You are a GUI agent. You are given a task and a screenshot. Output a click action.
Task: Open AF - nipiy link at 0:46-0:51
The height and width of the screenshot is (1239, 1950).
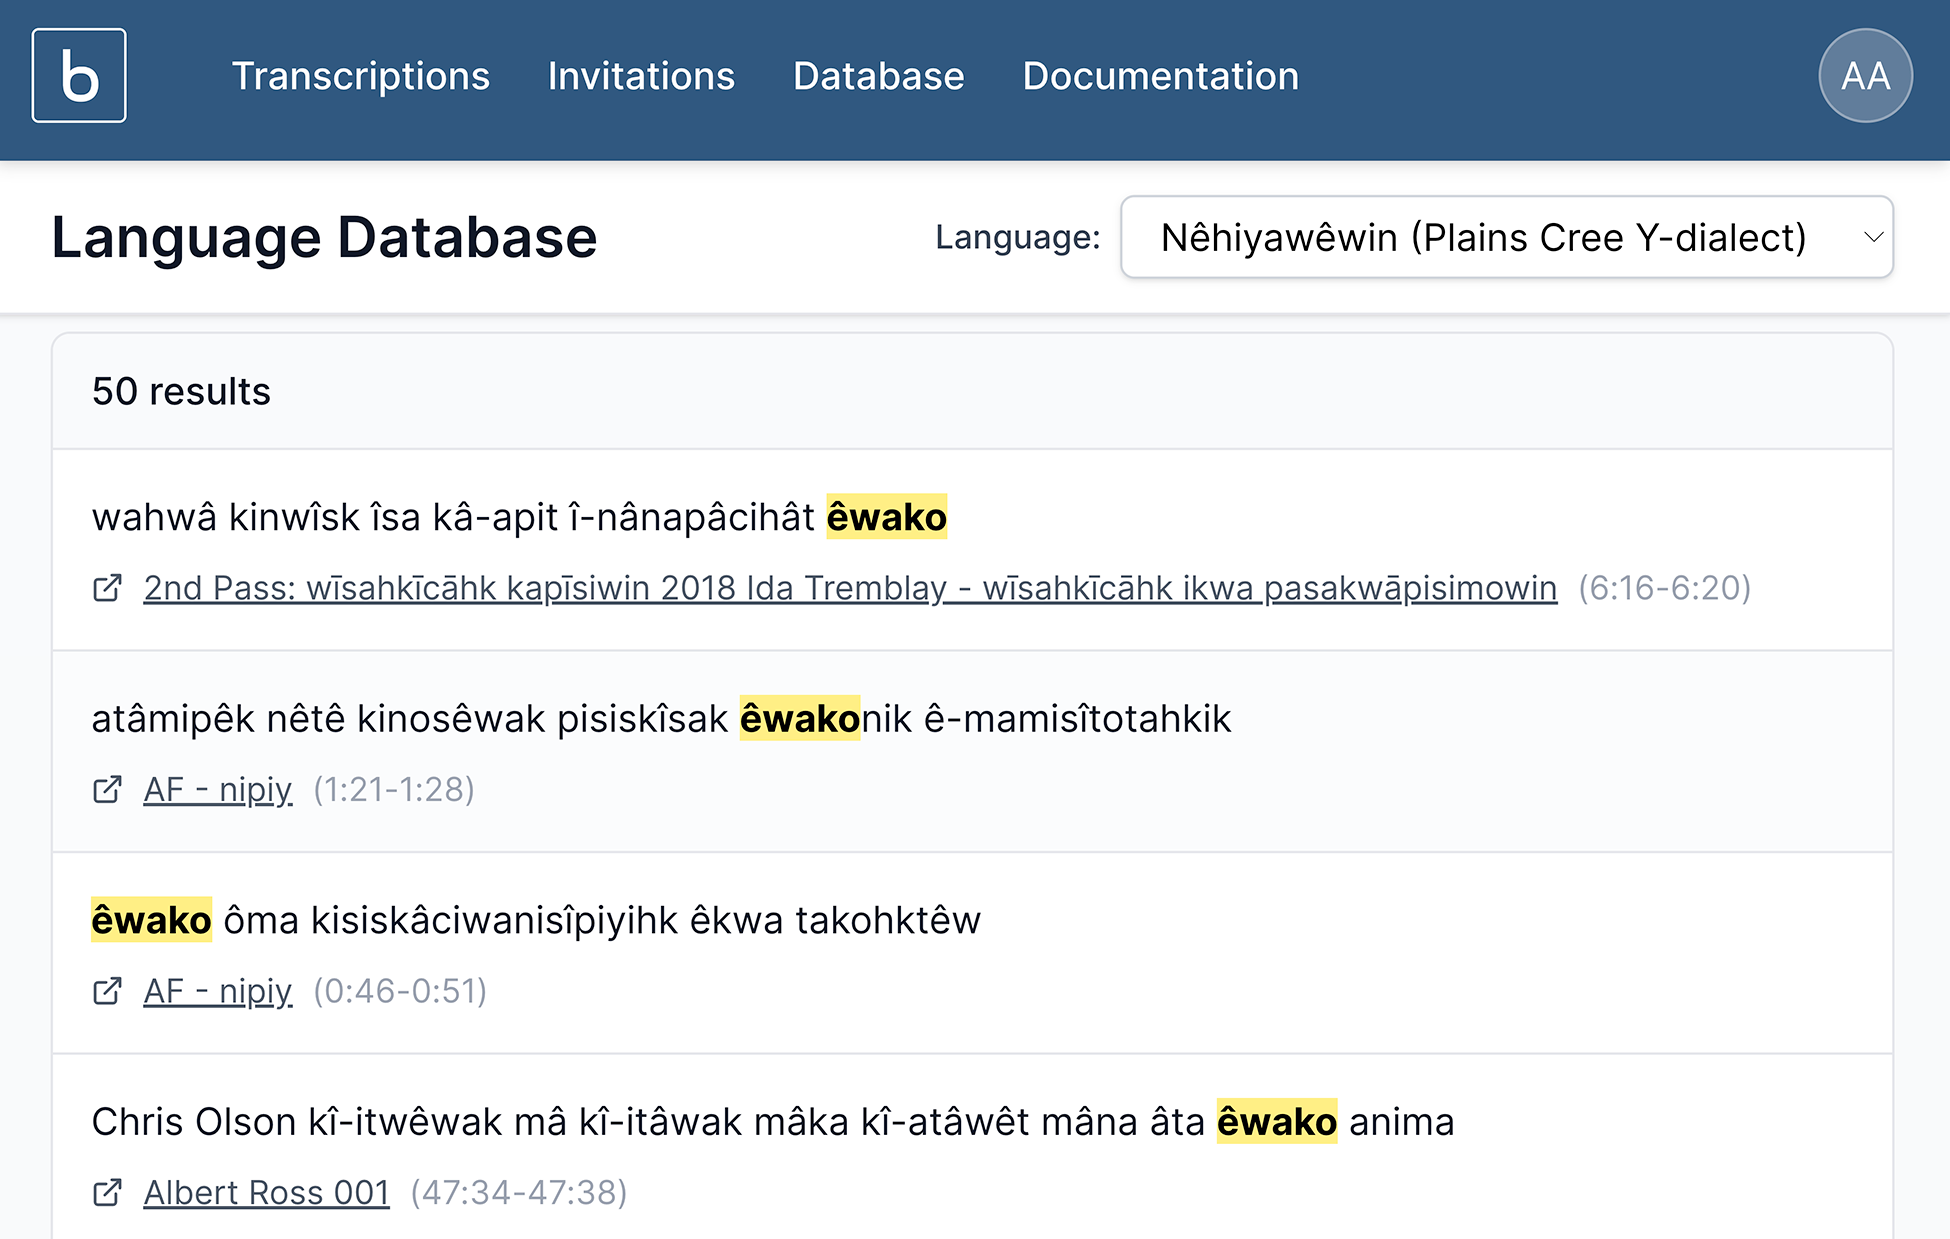pyautogui.click(x=218, y=991)
